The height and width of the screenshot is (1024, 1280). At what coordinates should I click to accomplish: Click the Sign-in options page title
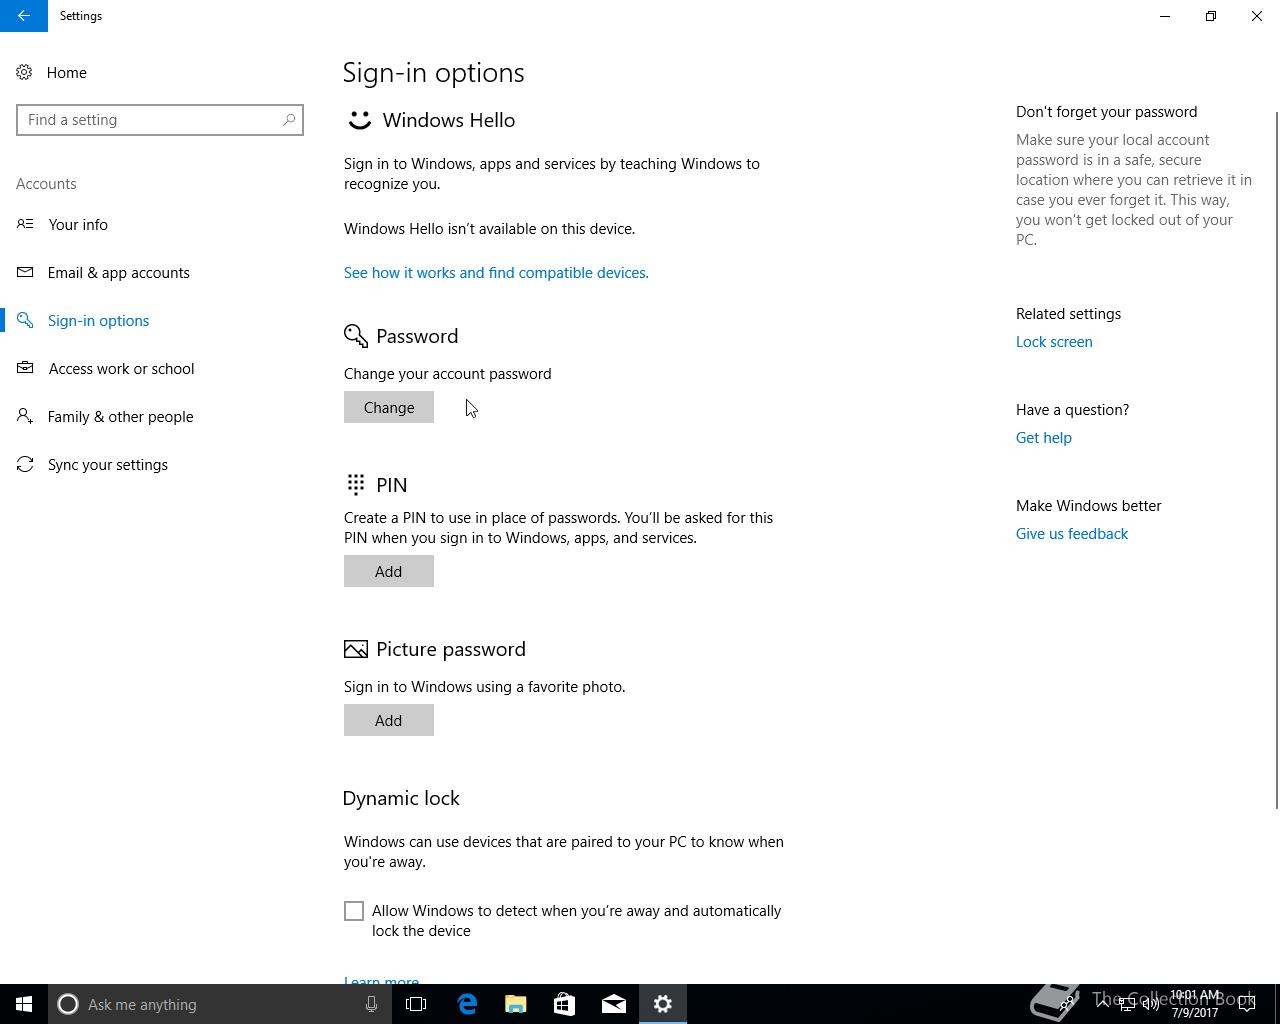point(433,73)
